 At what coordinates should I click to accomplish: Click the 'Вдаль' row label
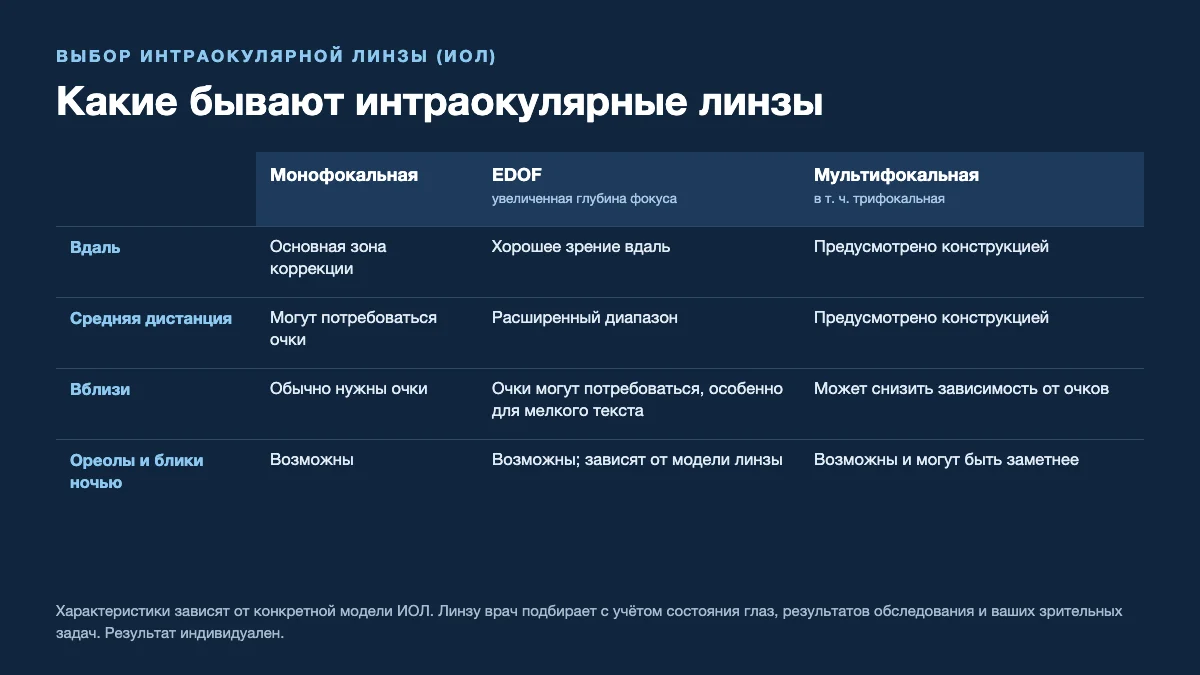tap(95, 247)
